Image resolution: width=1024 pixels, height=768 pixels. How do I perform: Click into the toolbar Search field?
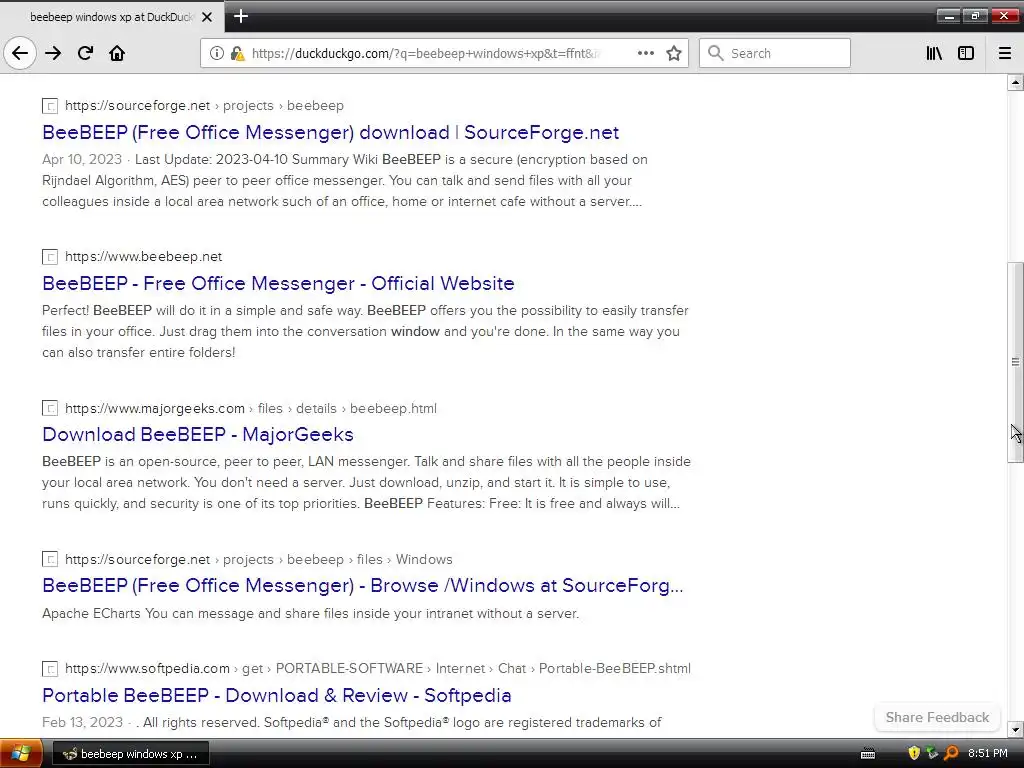coord(775,53)
